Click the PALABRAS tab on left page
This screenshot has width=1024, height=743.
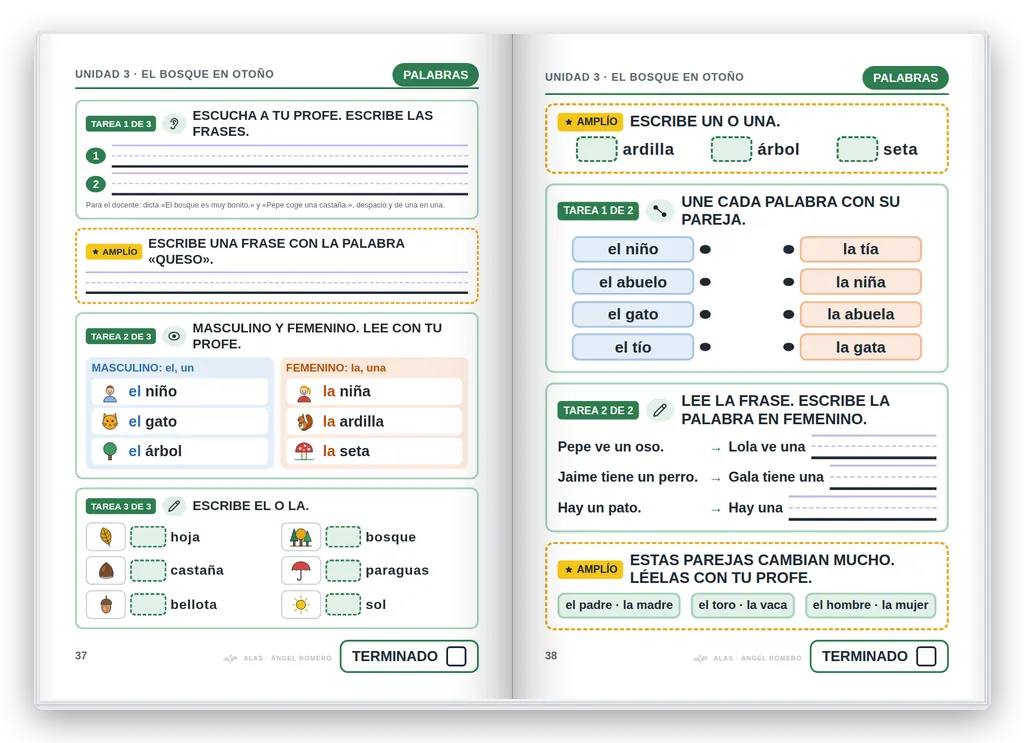pyautogui.click(x=436, y=75)
